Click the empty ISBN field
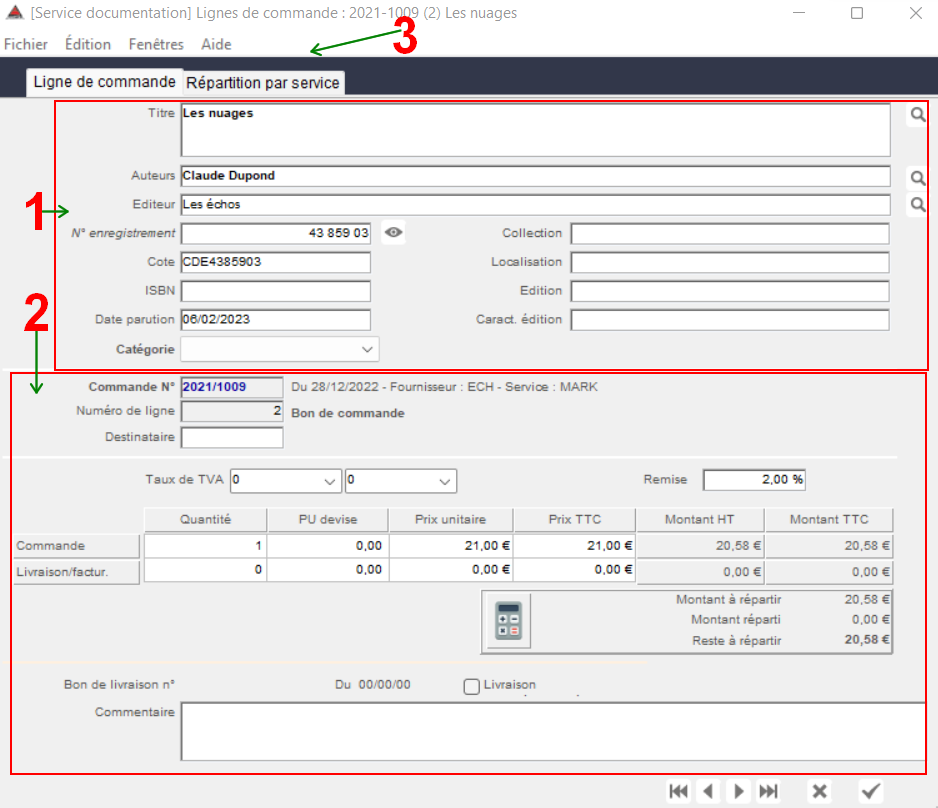 coord(276,291)
